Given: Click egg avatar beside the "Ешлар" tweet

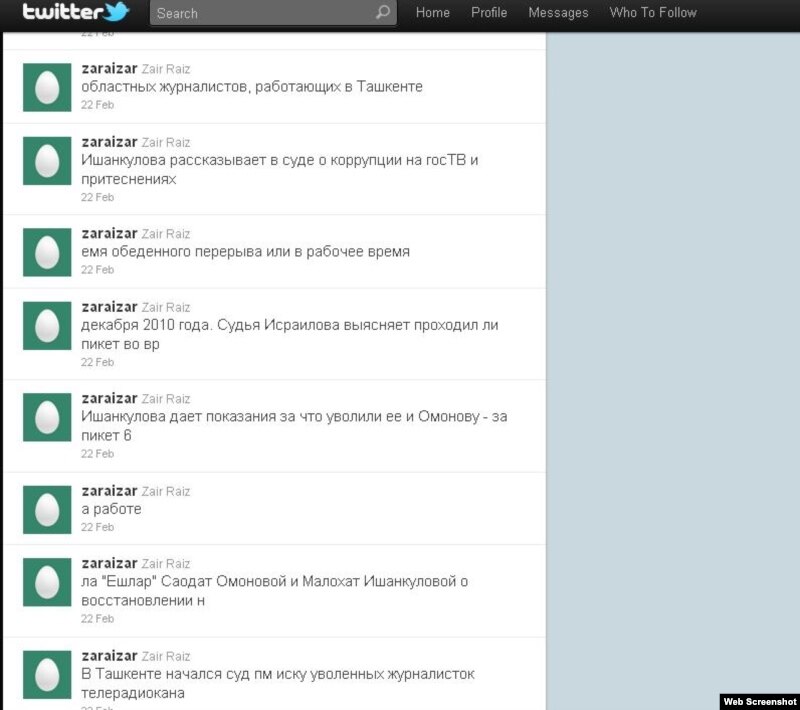Looking at the screenshot, I should [47, 582].
